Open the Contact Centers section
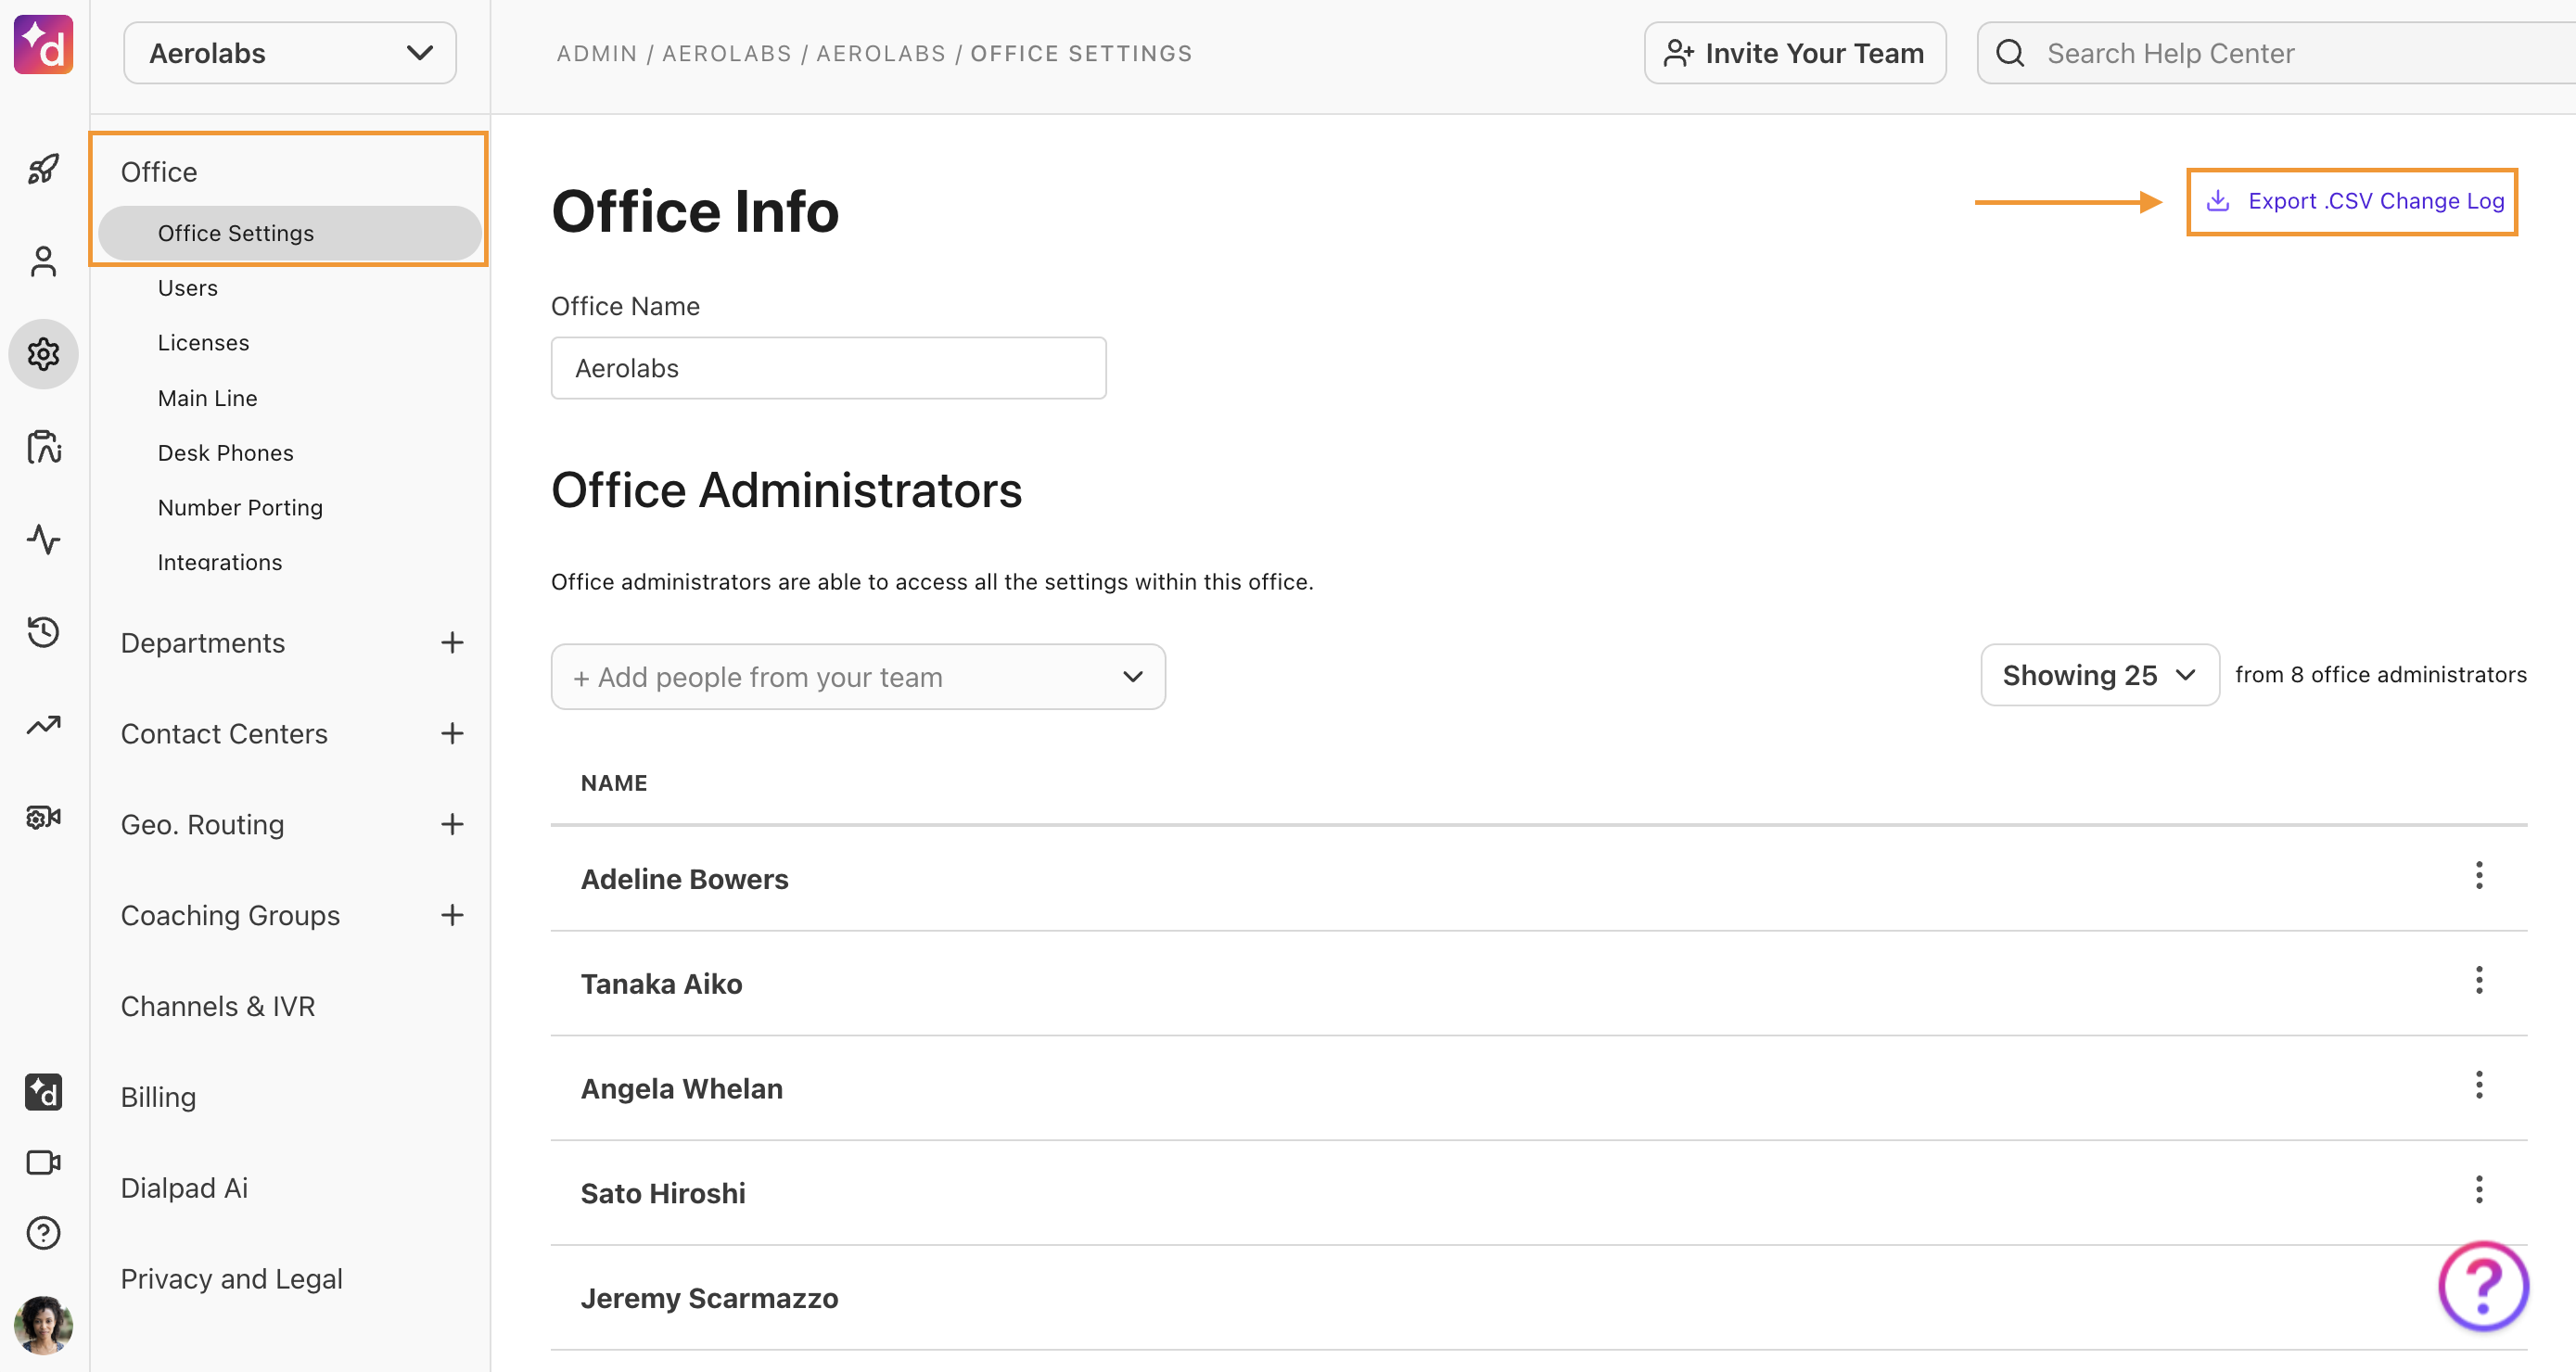2576x1372 pixels. click(x=224, y=734)
